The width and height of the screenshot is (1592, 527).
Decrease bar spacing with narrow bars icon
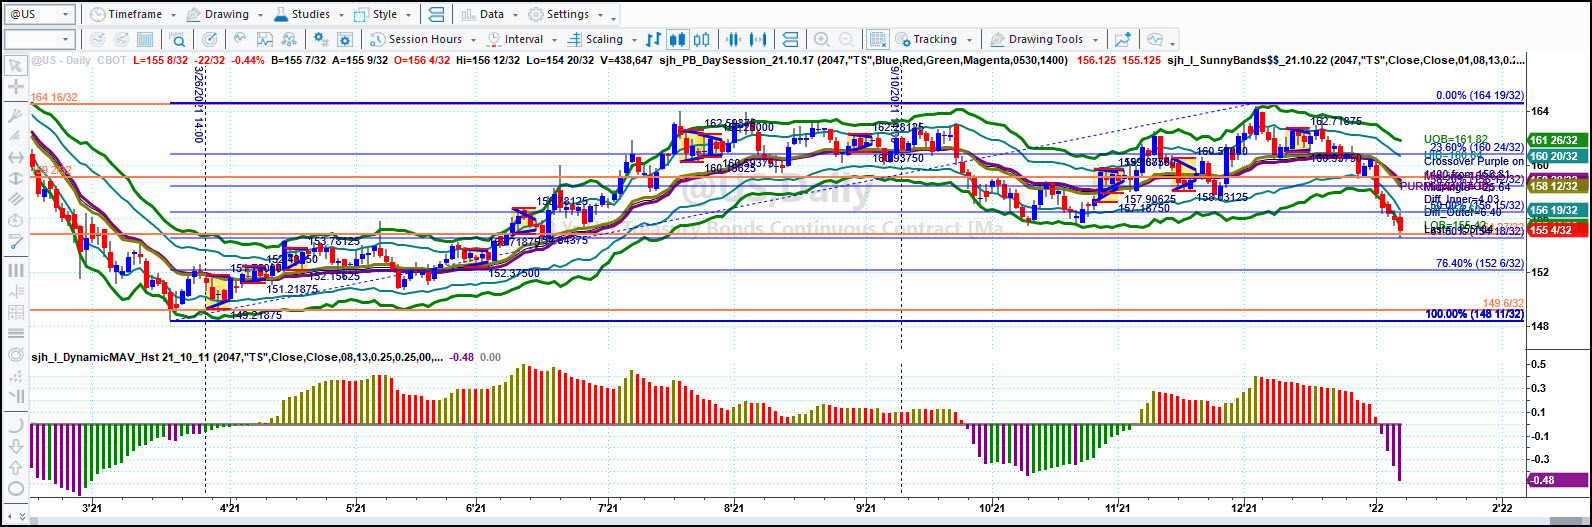click(x=732, y=39)
